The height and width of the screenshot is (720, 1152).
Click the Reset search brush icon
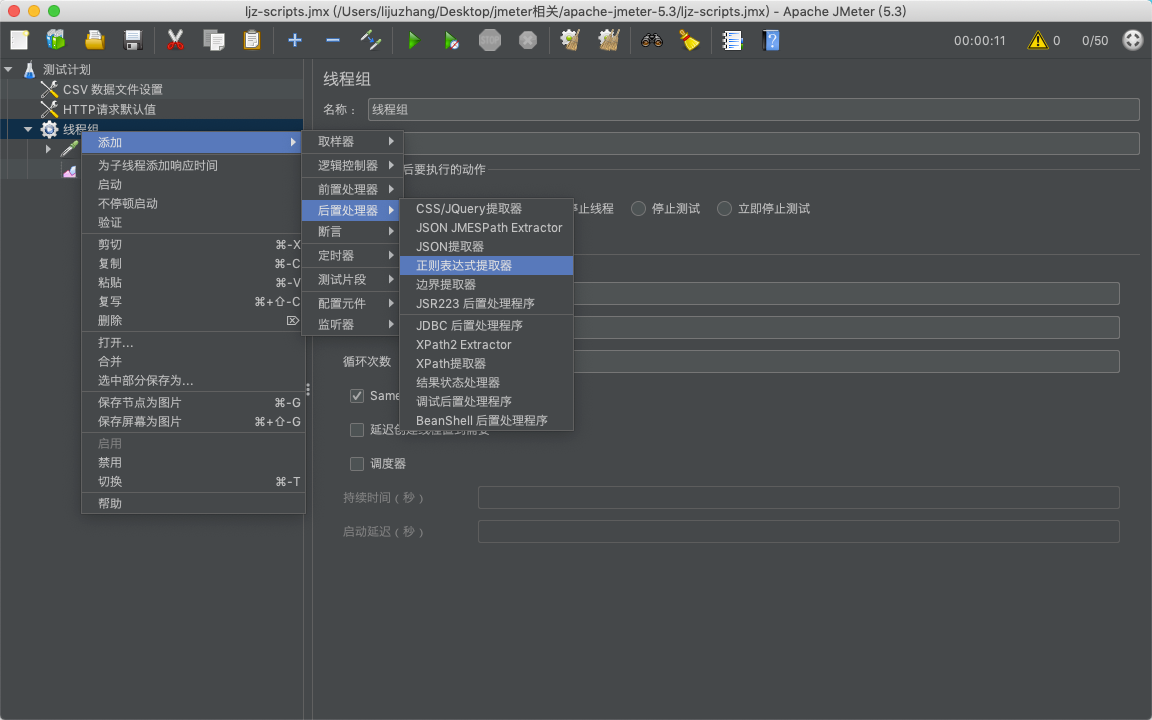[x=689, y=40]
